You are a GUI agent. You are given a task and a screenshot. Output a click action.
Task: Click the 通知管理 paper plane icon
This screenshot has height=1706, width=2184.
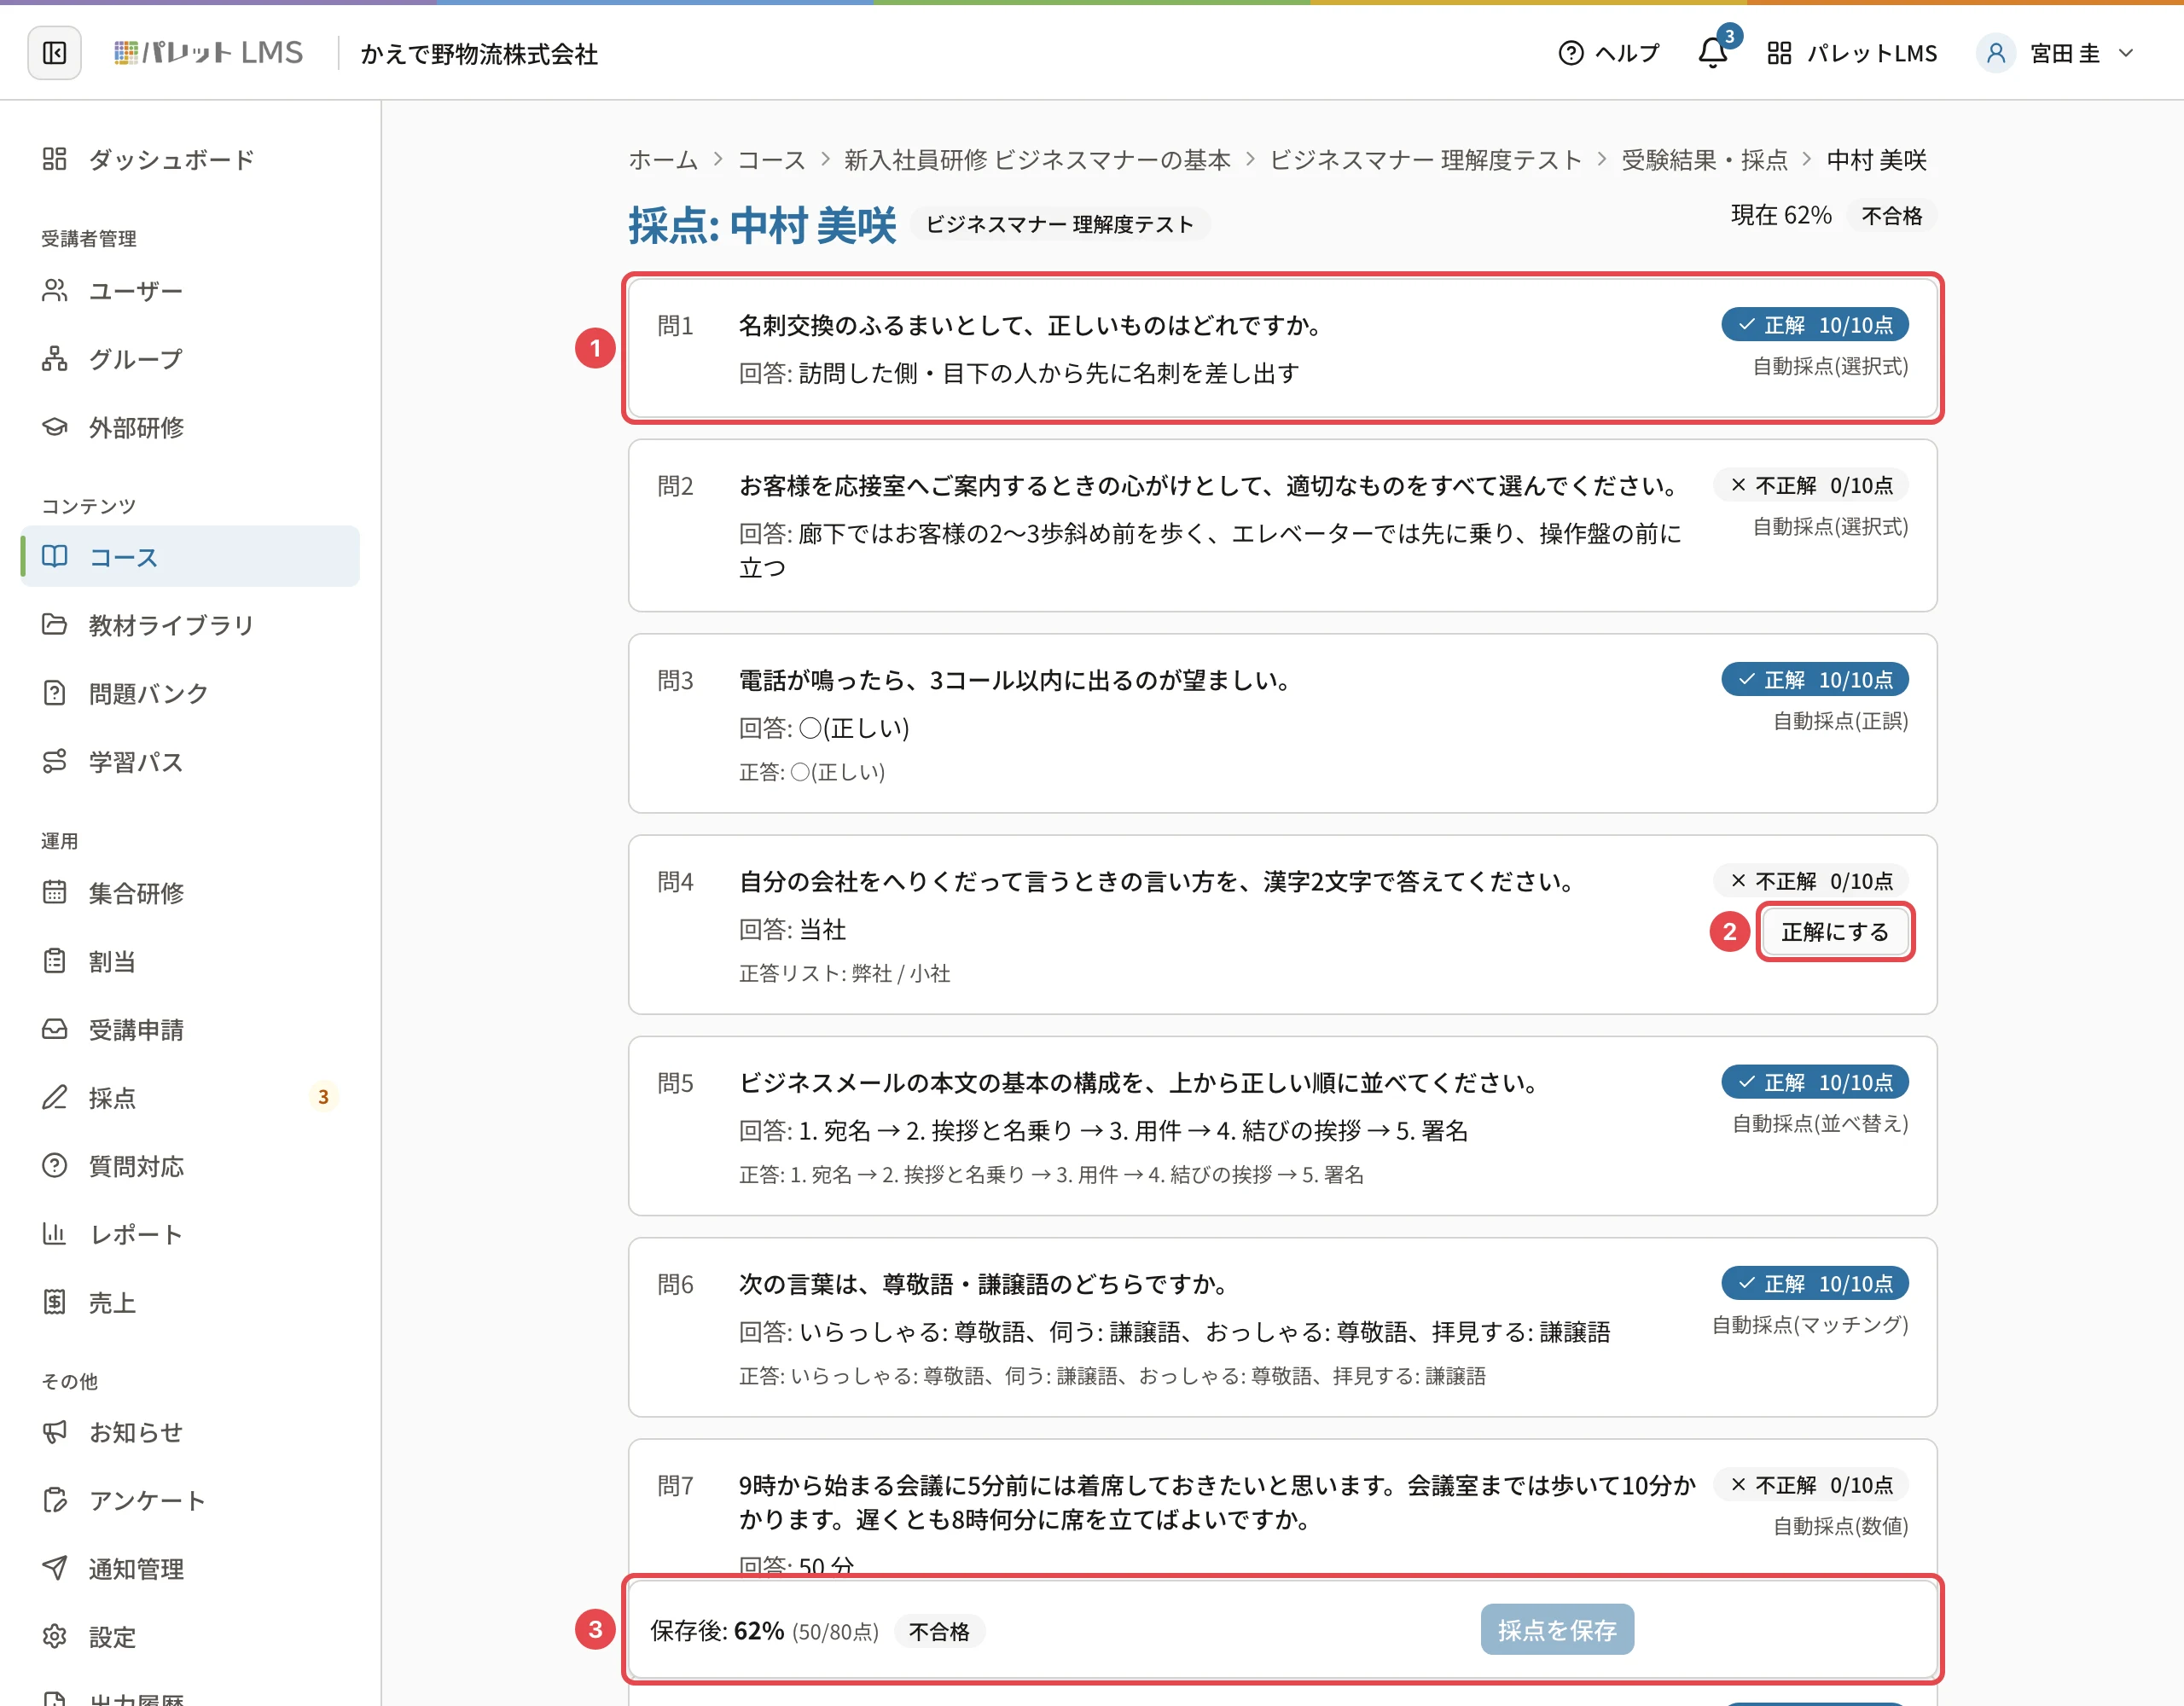point(55,1568)
